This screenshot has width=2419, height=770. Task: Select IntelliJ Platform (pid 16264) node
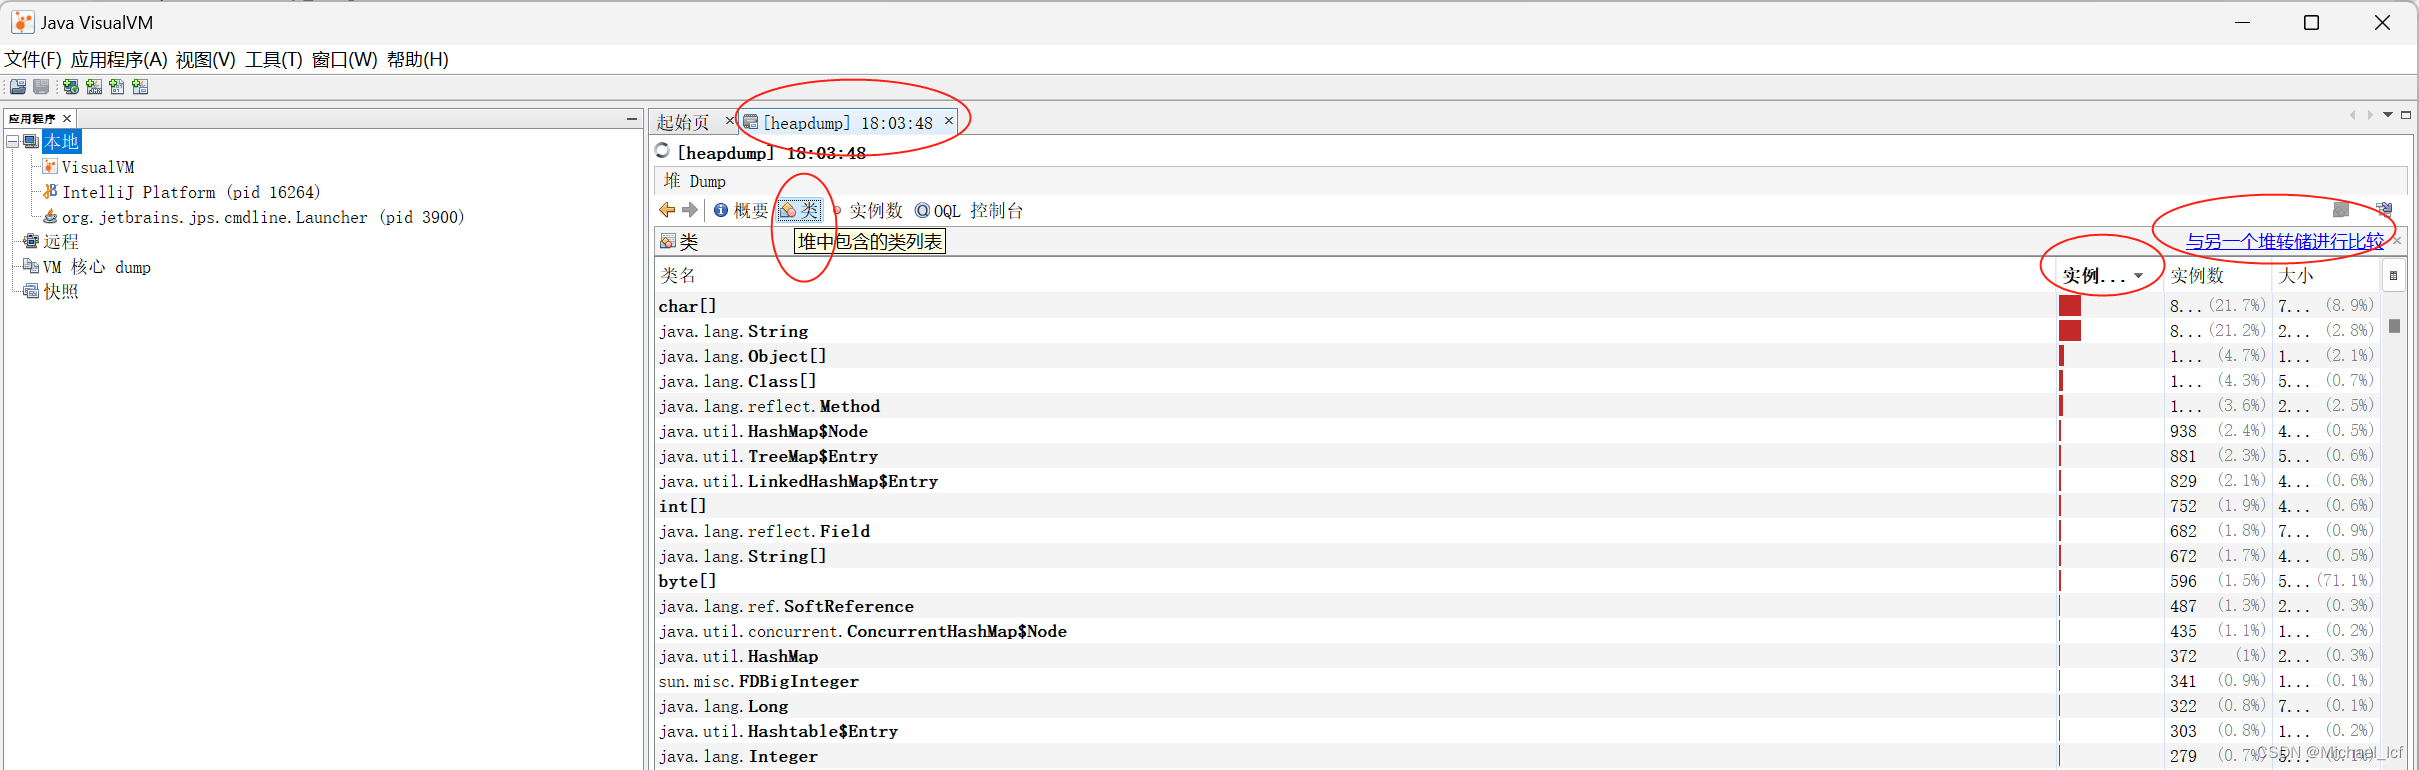pyautogui.click(x=191, y=191)
